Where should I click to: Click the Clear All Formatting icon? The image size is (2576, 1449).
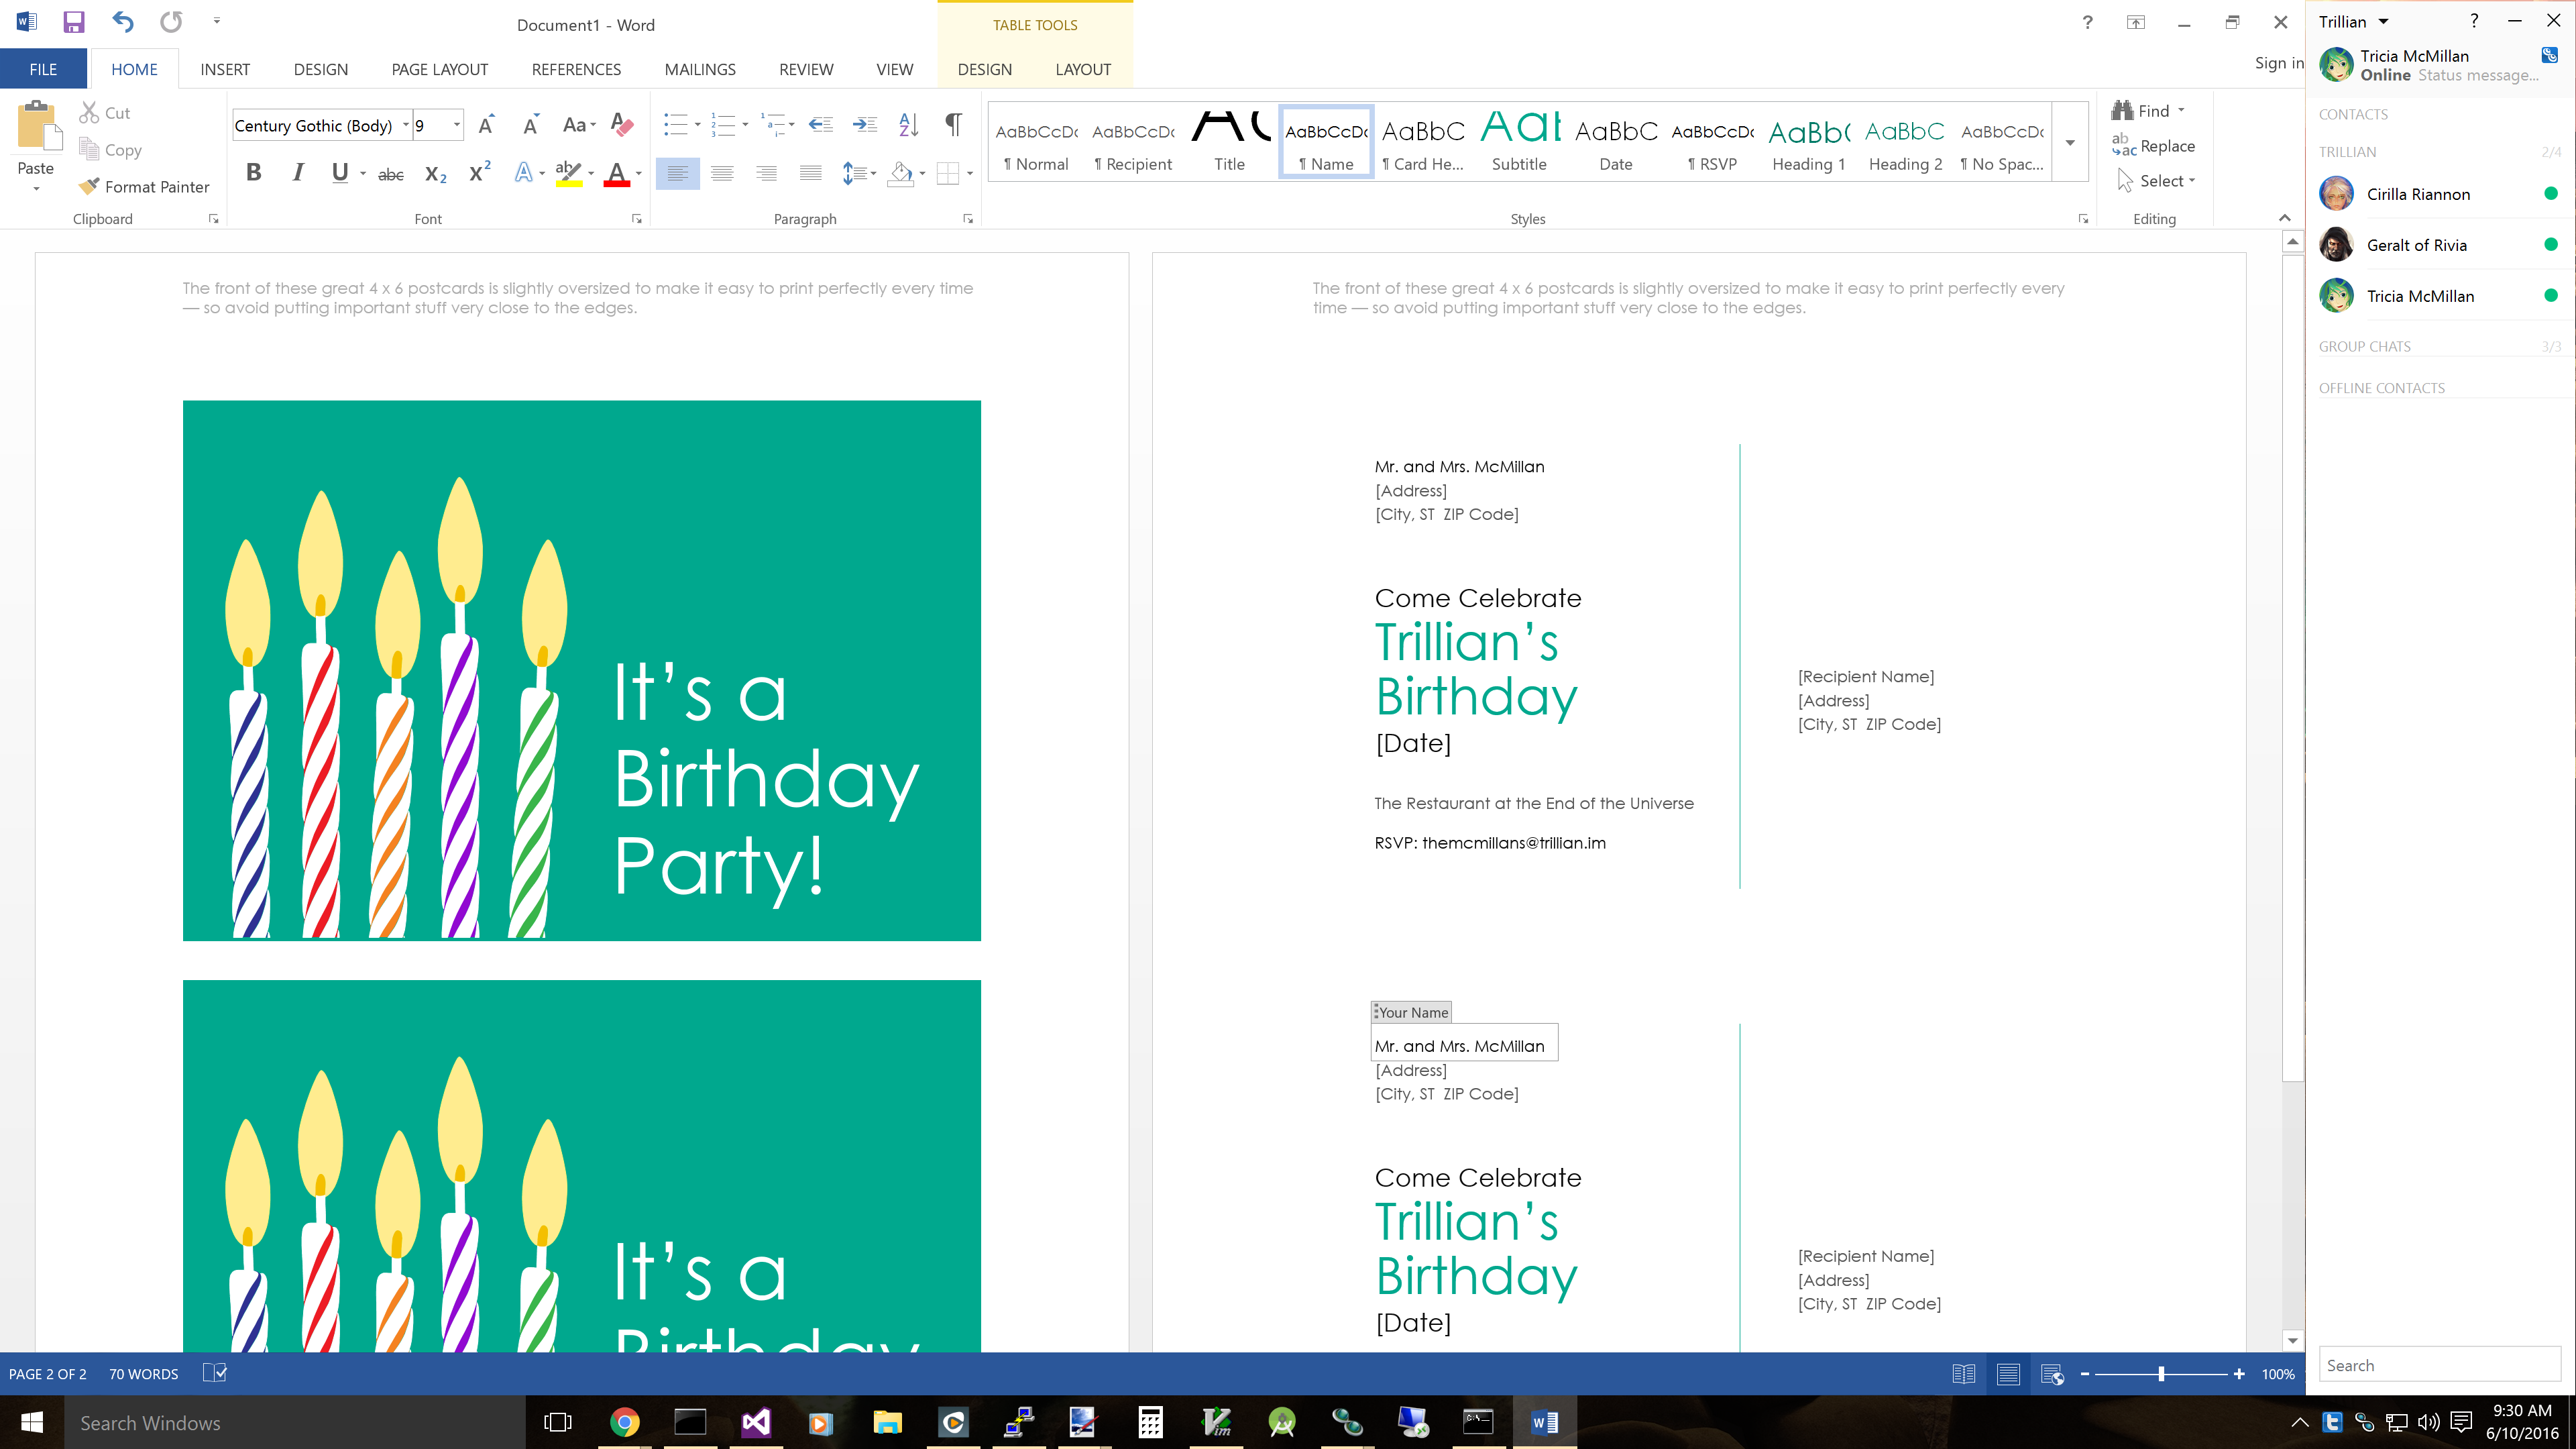pyautogui.click(x=621, y=125)
